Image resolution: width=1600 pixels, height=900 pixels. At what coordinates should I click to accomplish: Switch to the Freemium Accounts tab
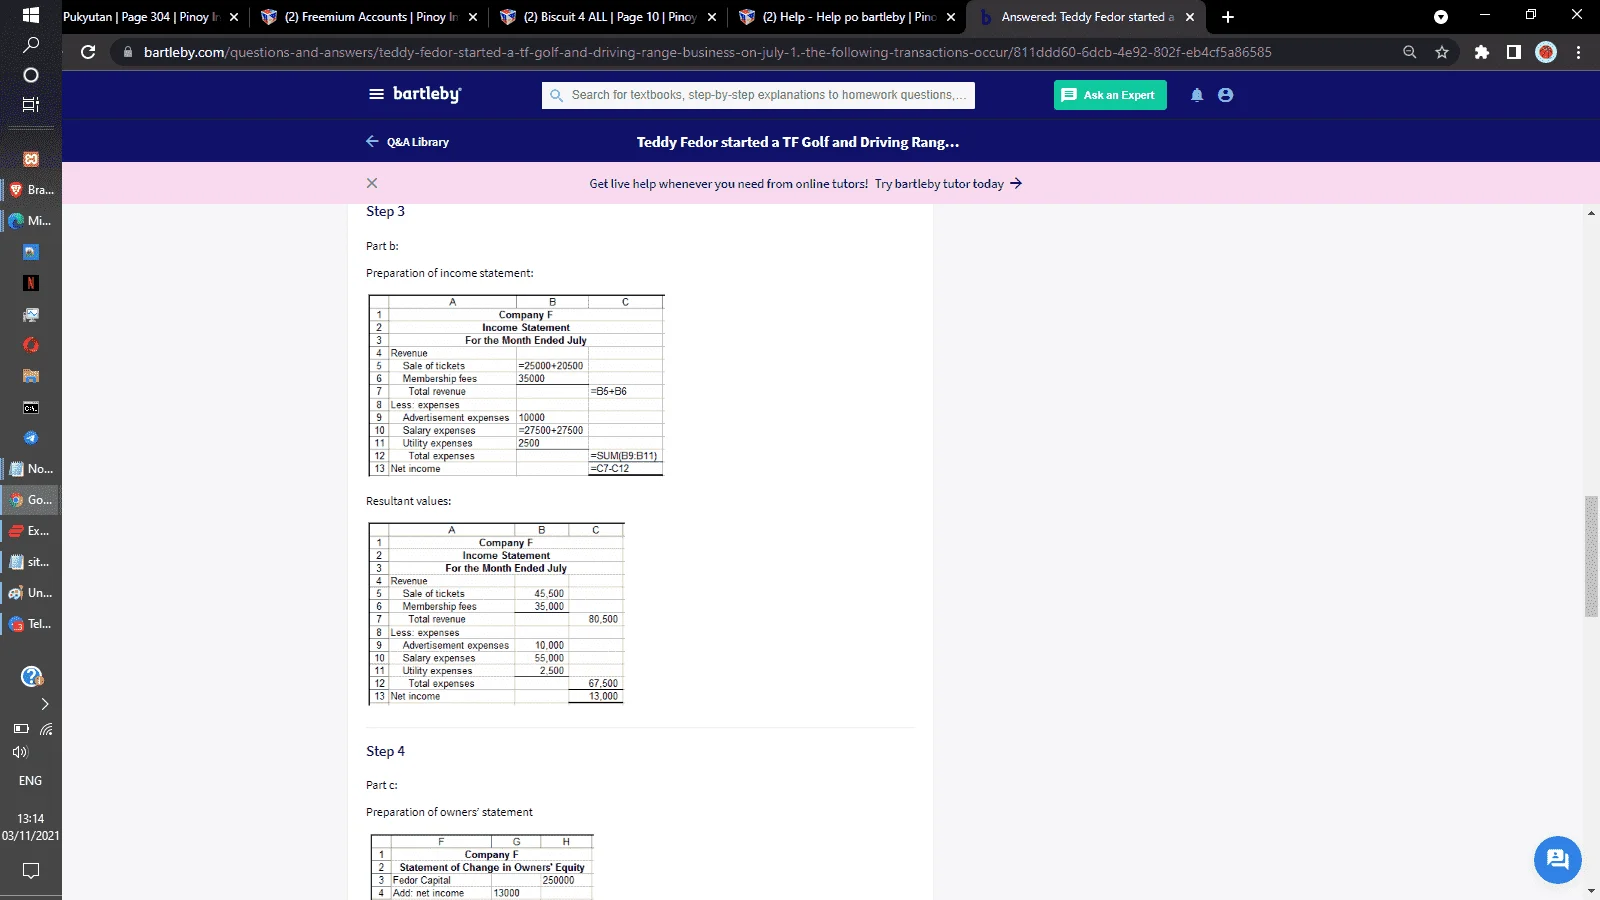pos(369,17)
